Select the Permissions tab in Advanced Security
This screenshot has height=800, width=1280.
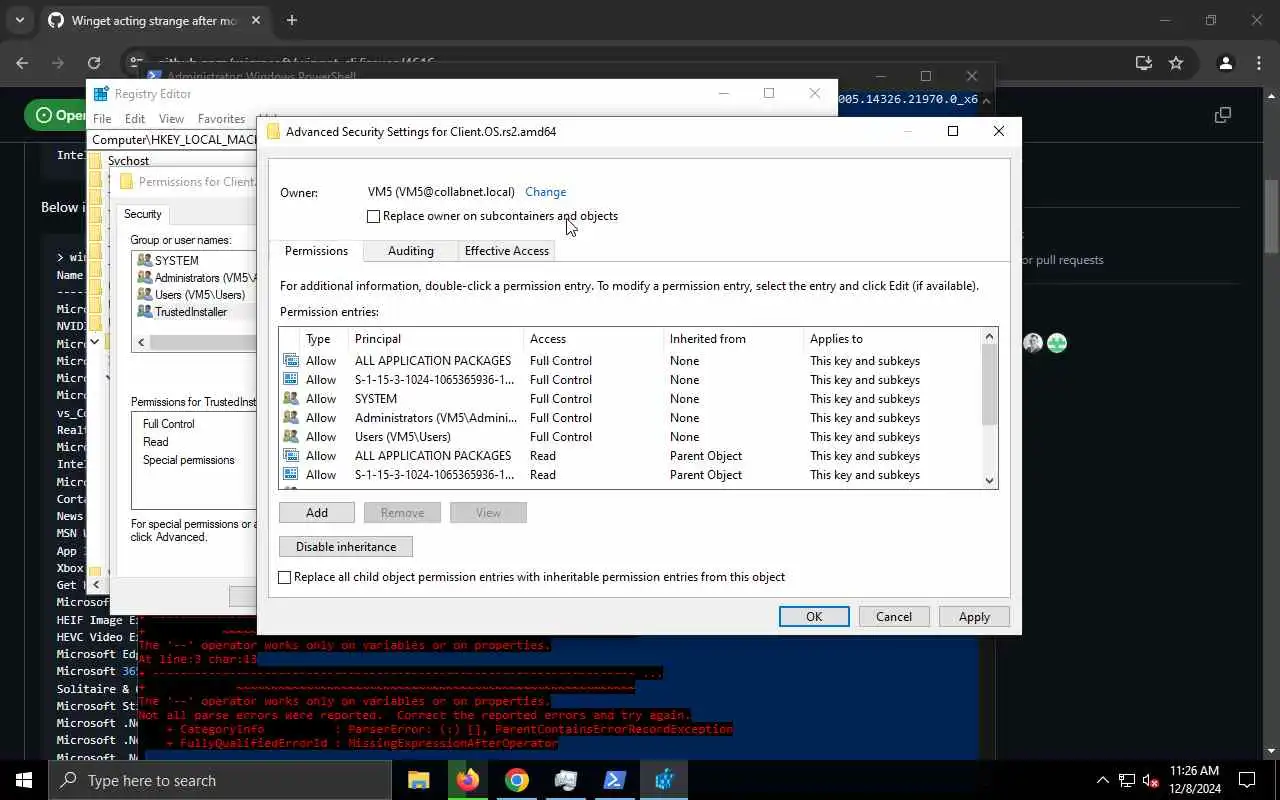click(x=316, y=251)
